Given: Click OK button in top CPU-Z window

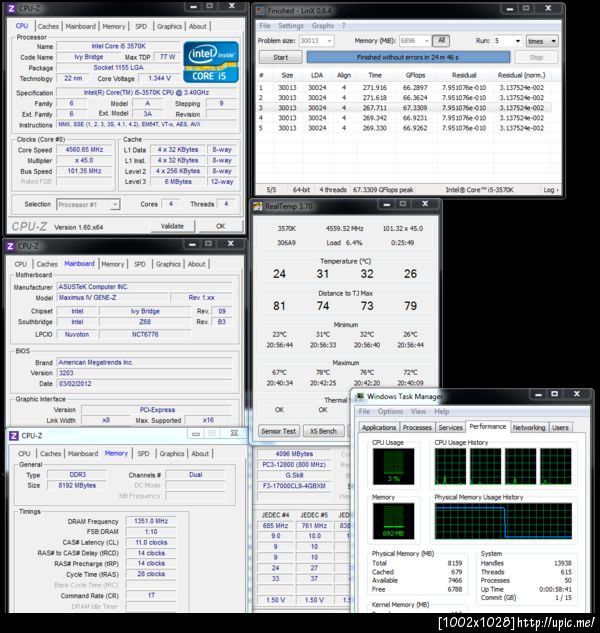Looking at the screenshot, I should click(x=220, y=226).
